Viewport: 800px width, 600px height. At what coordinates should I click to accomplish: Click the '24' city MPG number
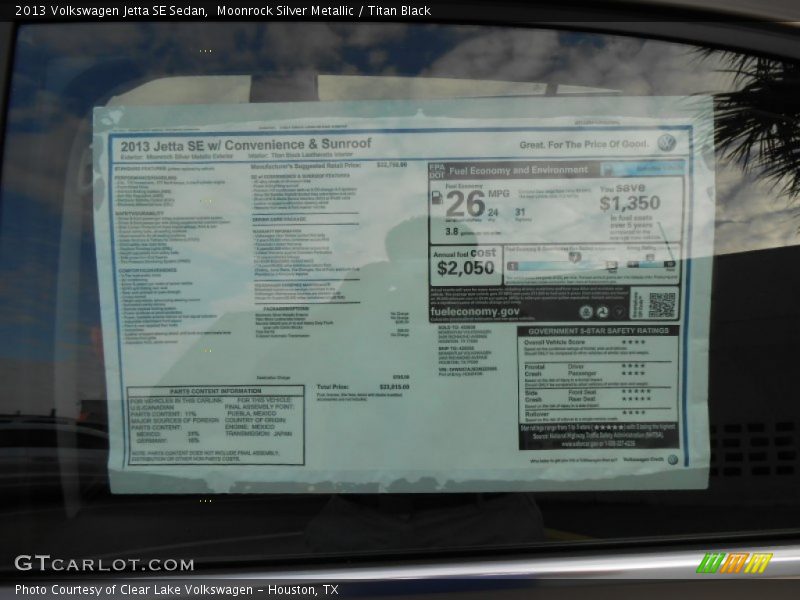(493, 212)
